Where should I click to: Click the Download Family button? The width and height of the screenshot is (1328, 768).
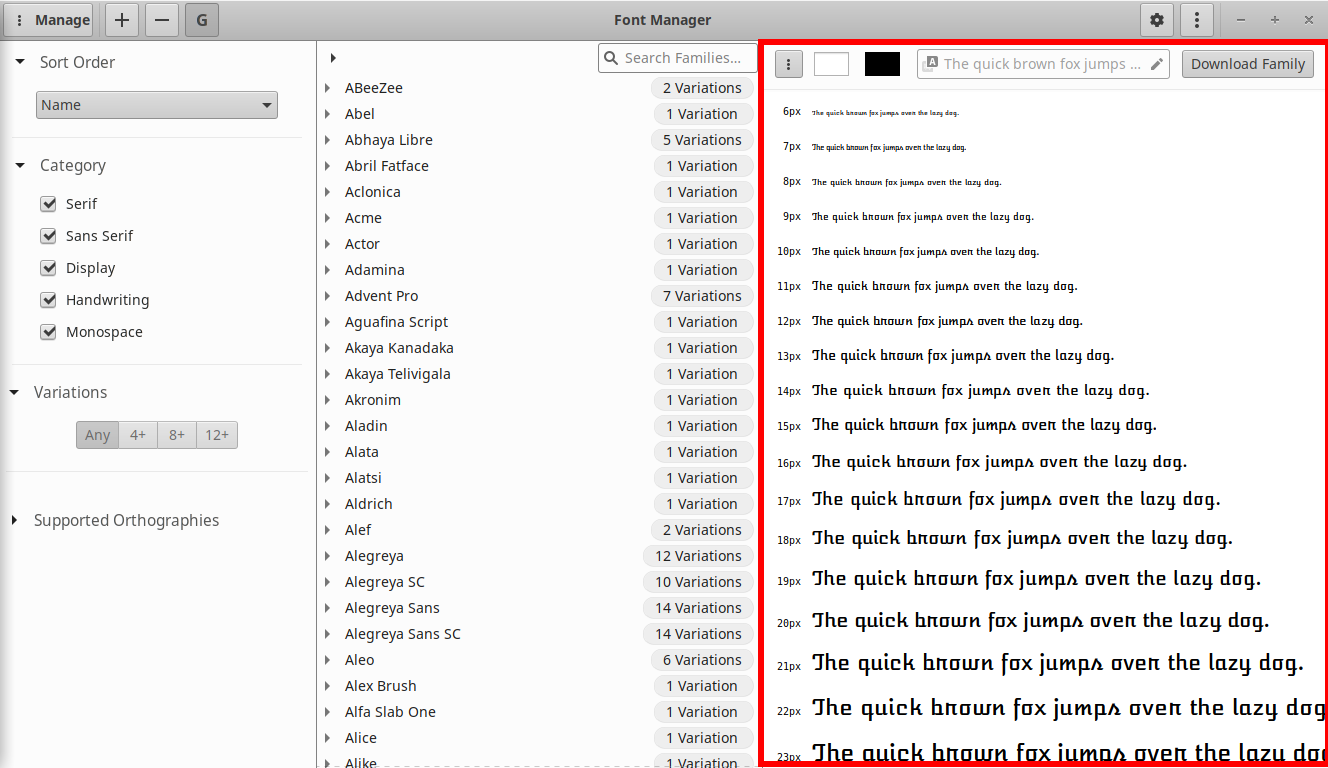click(x=1248, y=64)
